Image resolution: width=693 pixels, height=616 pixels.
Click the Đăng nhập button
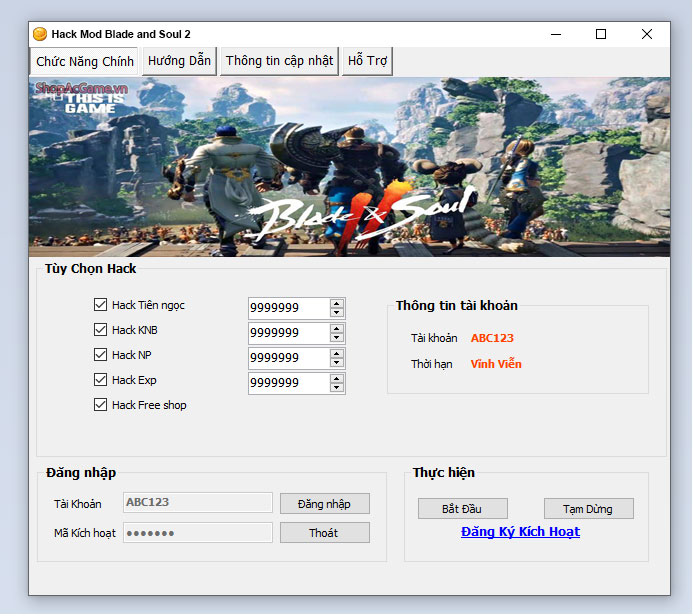tap(324, 504)
